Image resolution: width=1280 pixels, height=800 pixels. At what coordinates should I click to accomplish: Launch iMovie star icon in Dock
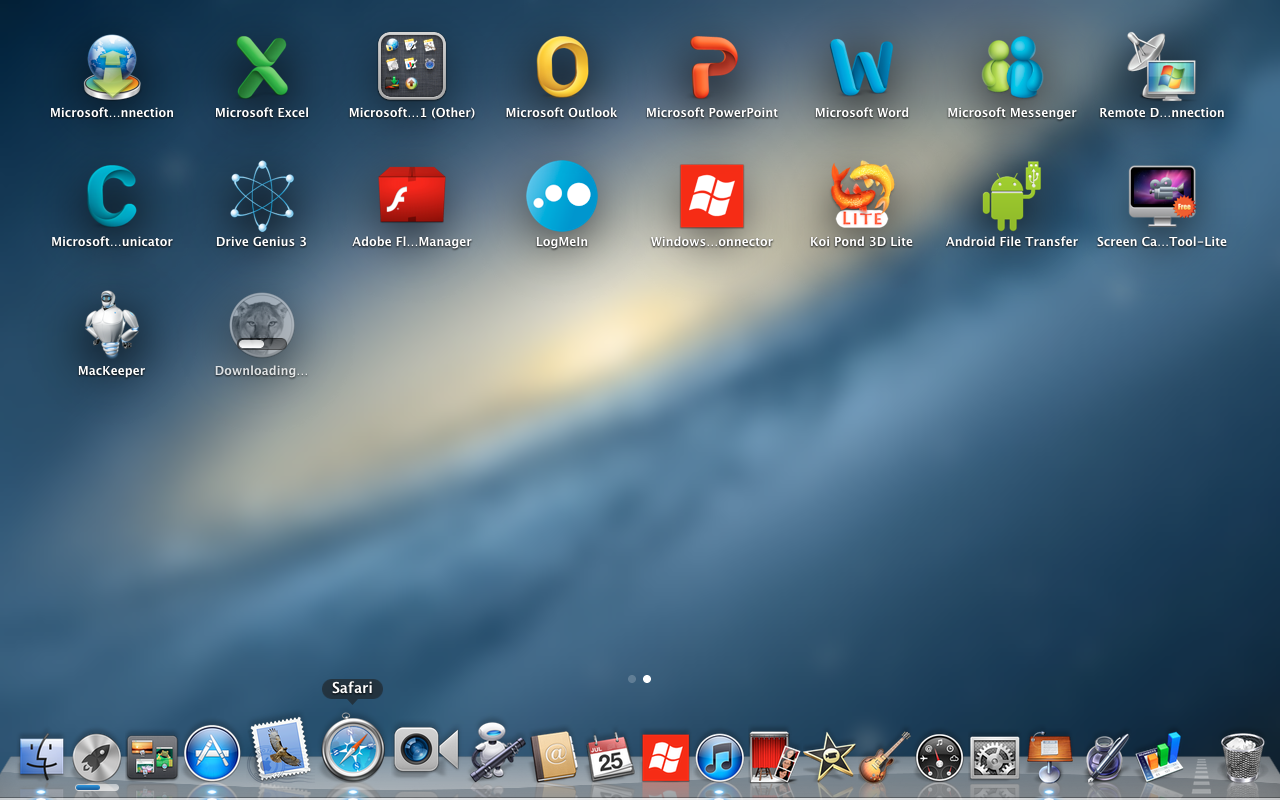pos(829,757)
